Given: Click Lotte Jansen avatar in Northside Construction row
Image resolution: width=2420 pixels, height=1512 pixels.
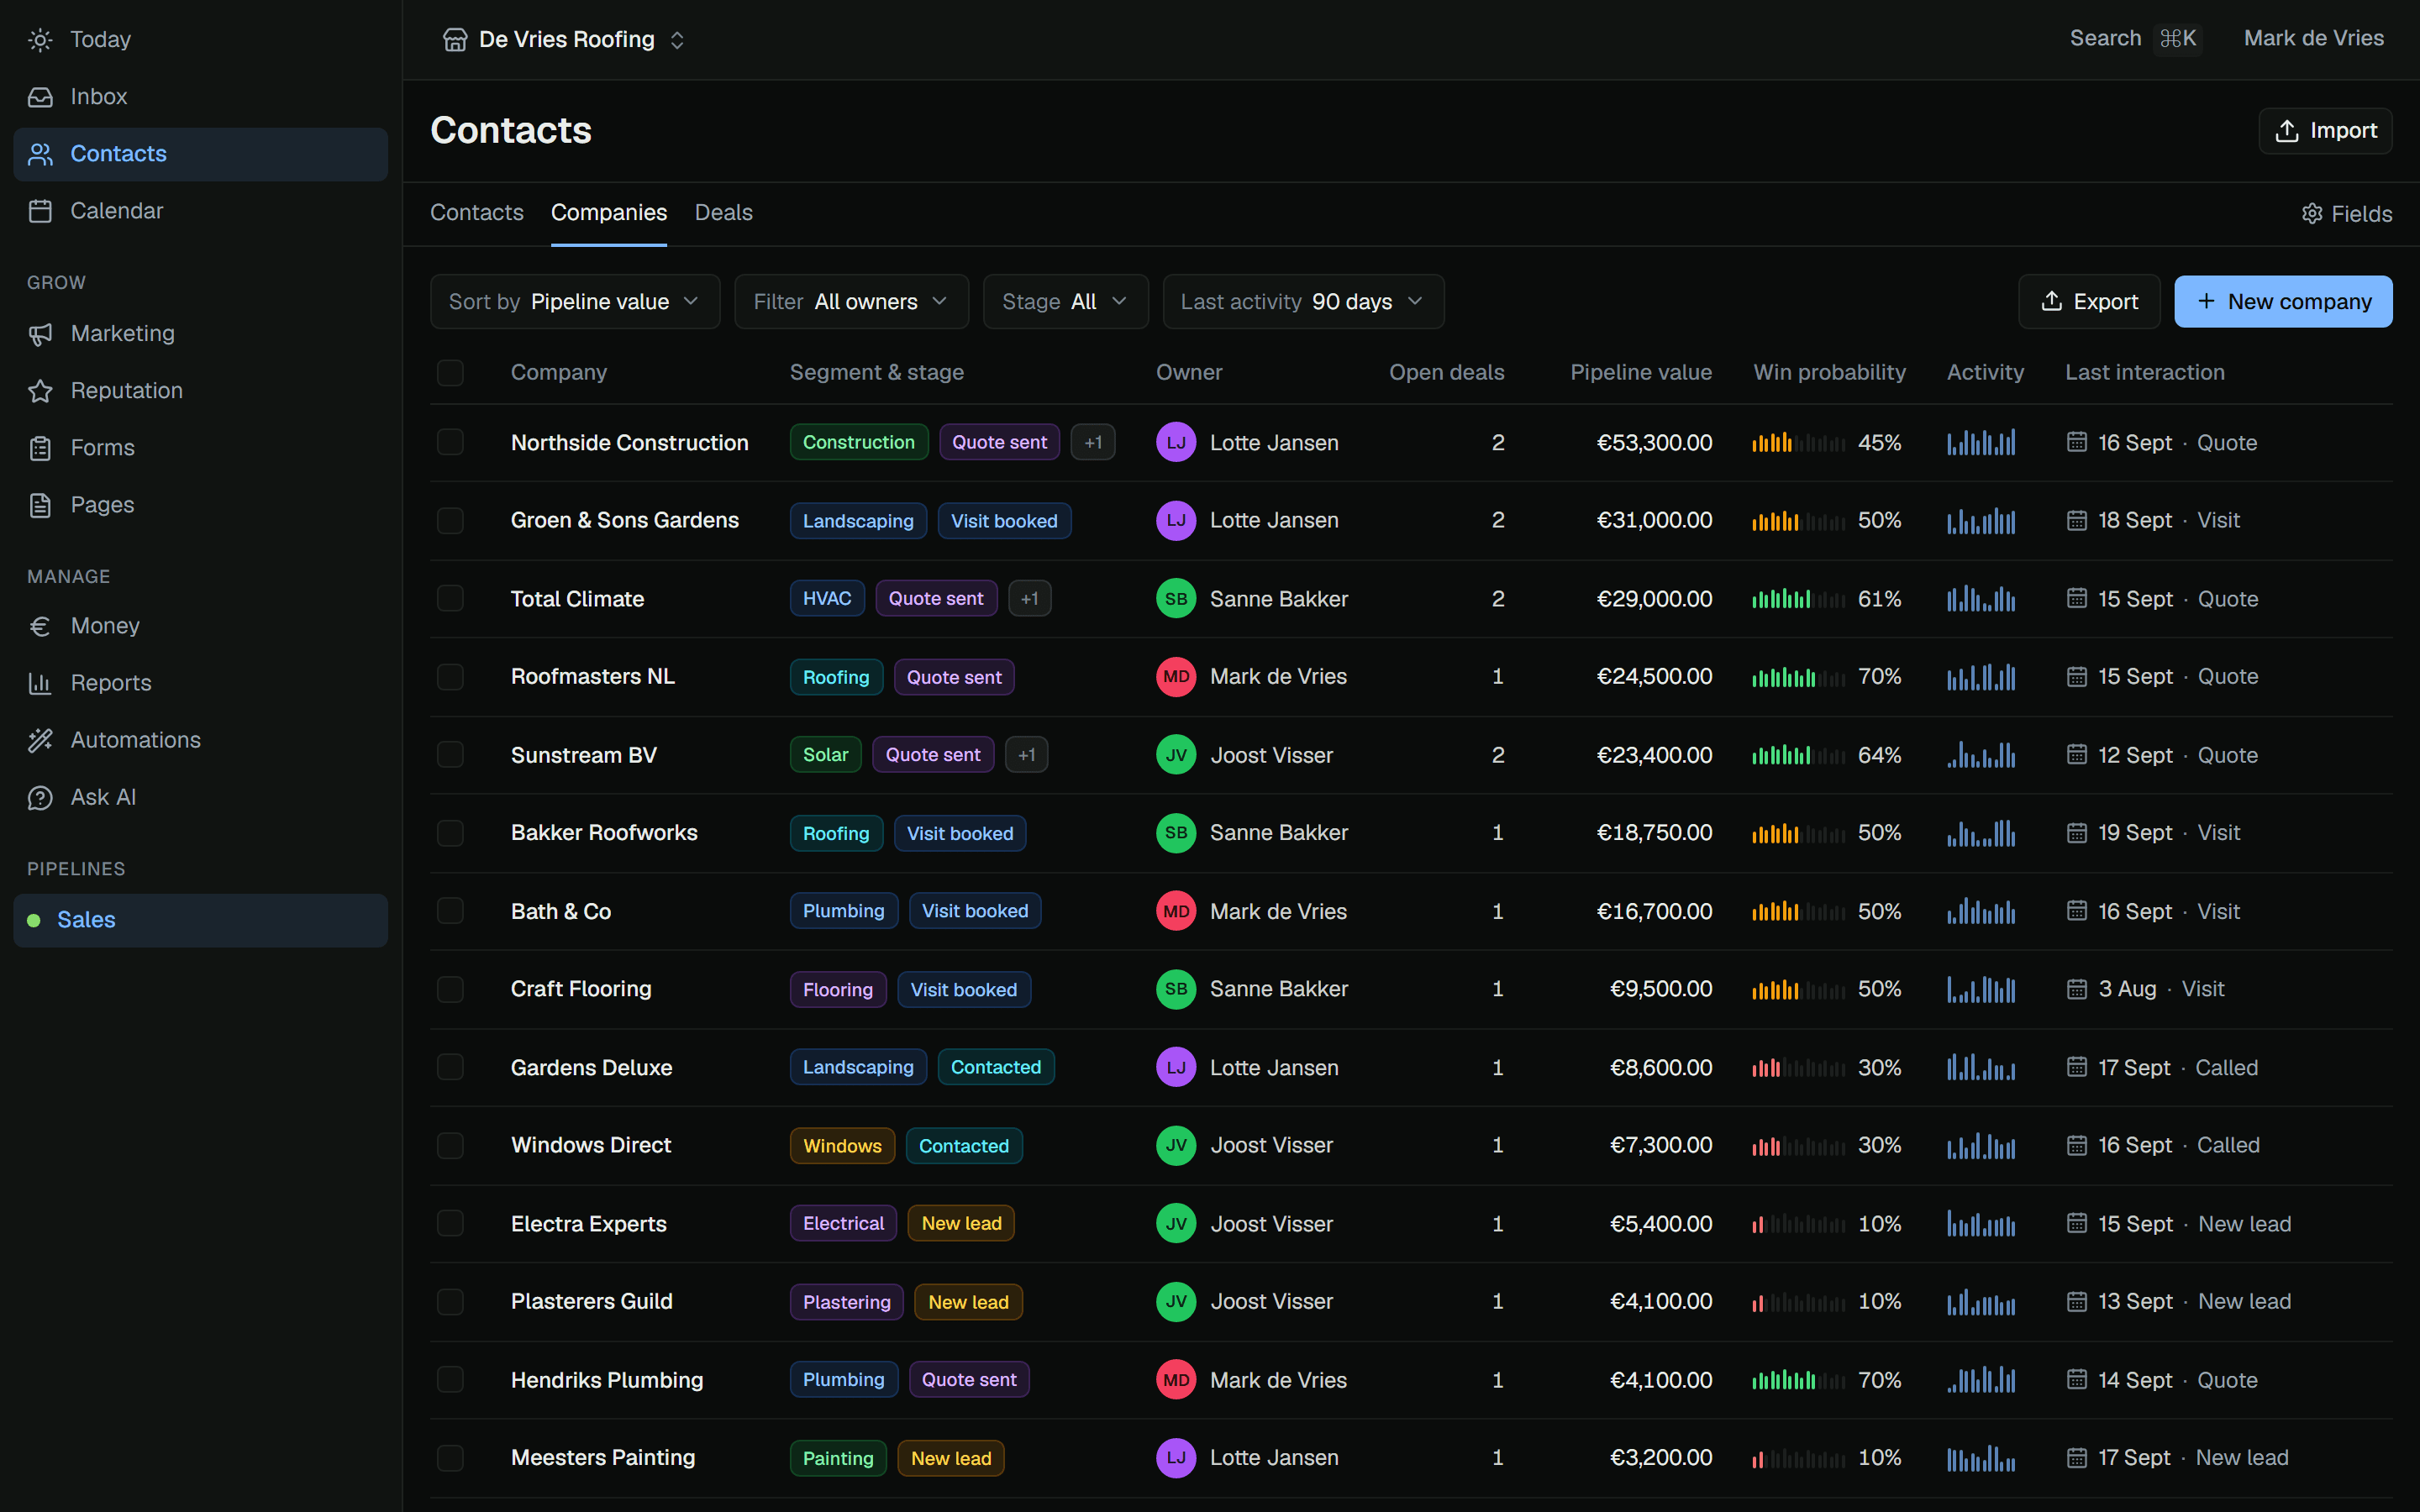Looking at the screenshot, I should pos(1176,442).
